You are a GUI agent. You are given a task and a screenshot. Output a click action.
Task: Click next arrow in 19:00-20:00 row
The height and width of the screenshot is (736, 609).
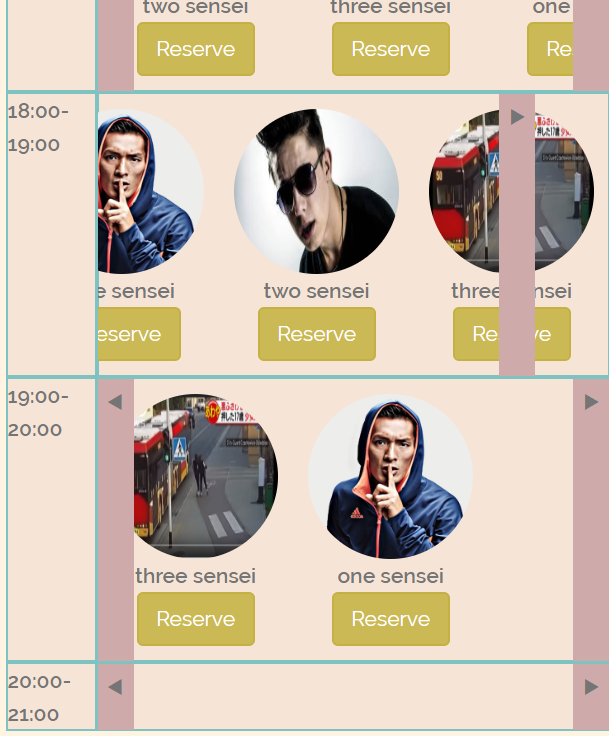591,402
